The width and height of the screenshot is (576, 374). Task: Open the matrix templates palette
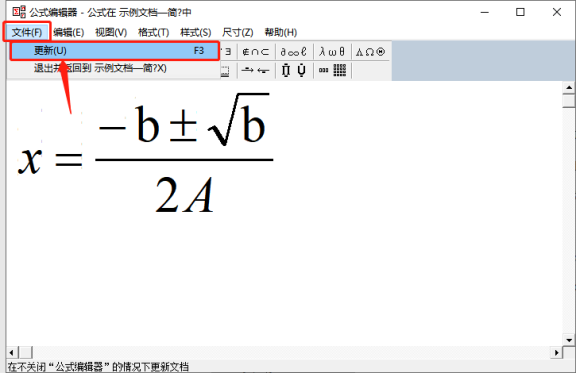pyautogui.click(x=332, y=70)
